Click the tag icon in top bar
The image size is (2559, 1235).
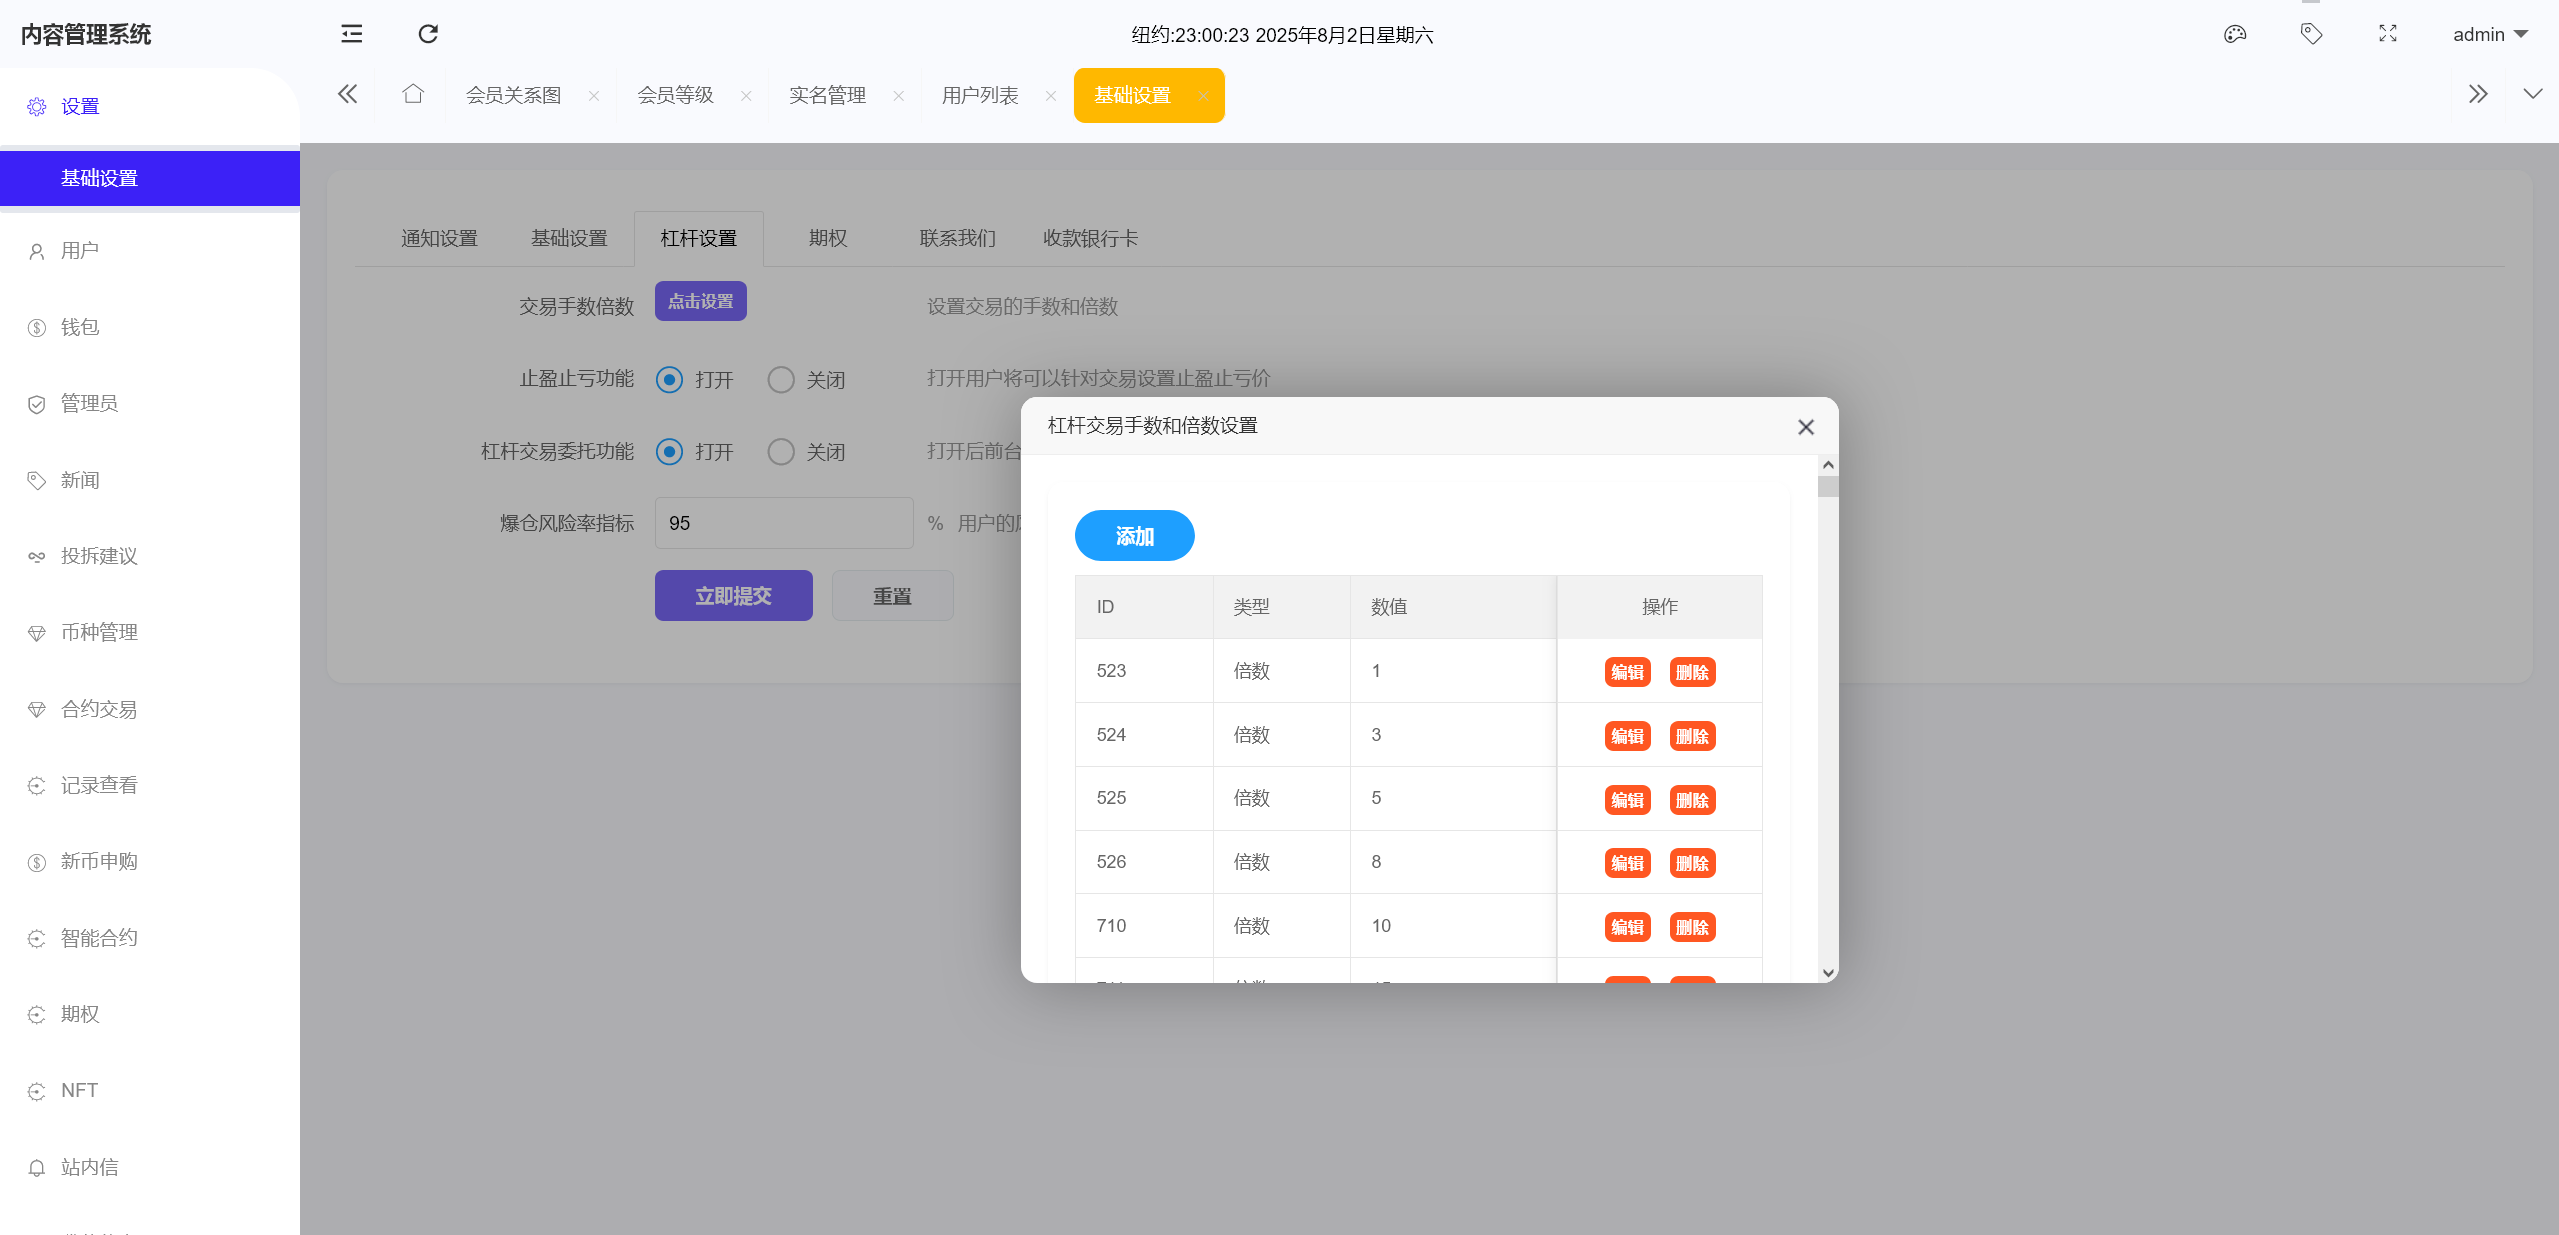click(2311, 34)
